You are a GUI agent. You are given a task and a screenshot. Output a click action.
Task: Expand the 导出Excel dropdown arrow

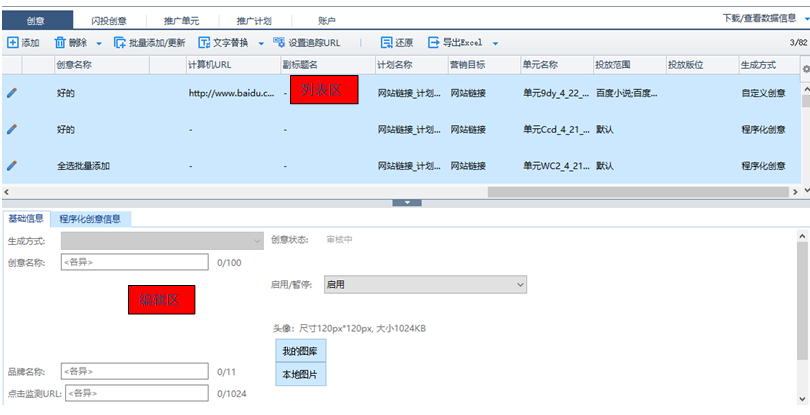495,44
